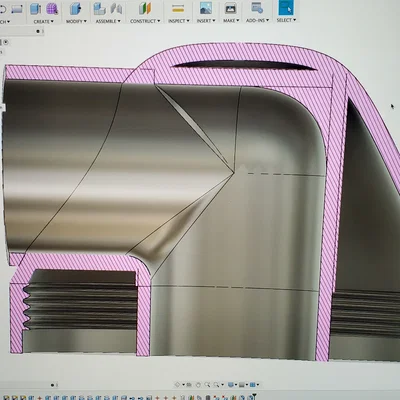400x400 pixels.
Task: Click the INSERT label in toolbar
Action: 206,21
